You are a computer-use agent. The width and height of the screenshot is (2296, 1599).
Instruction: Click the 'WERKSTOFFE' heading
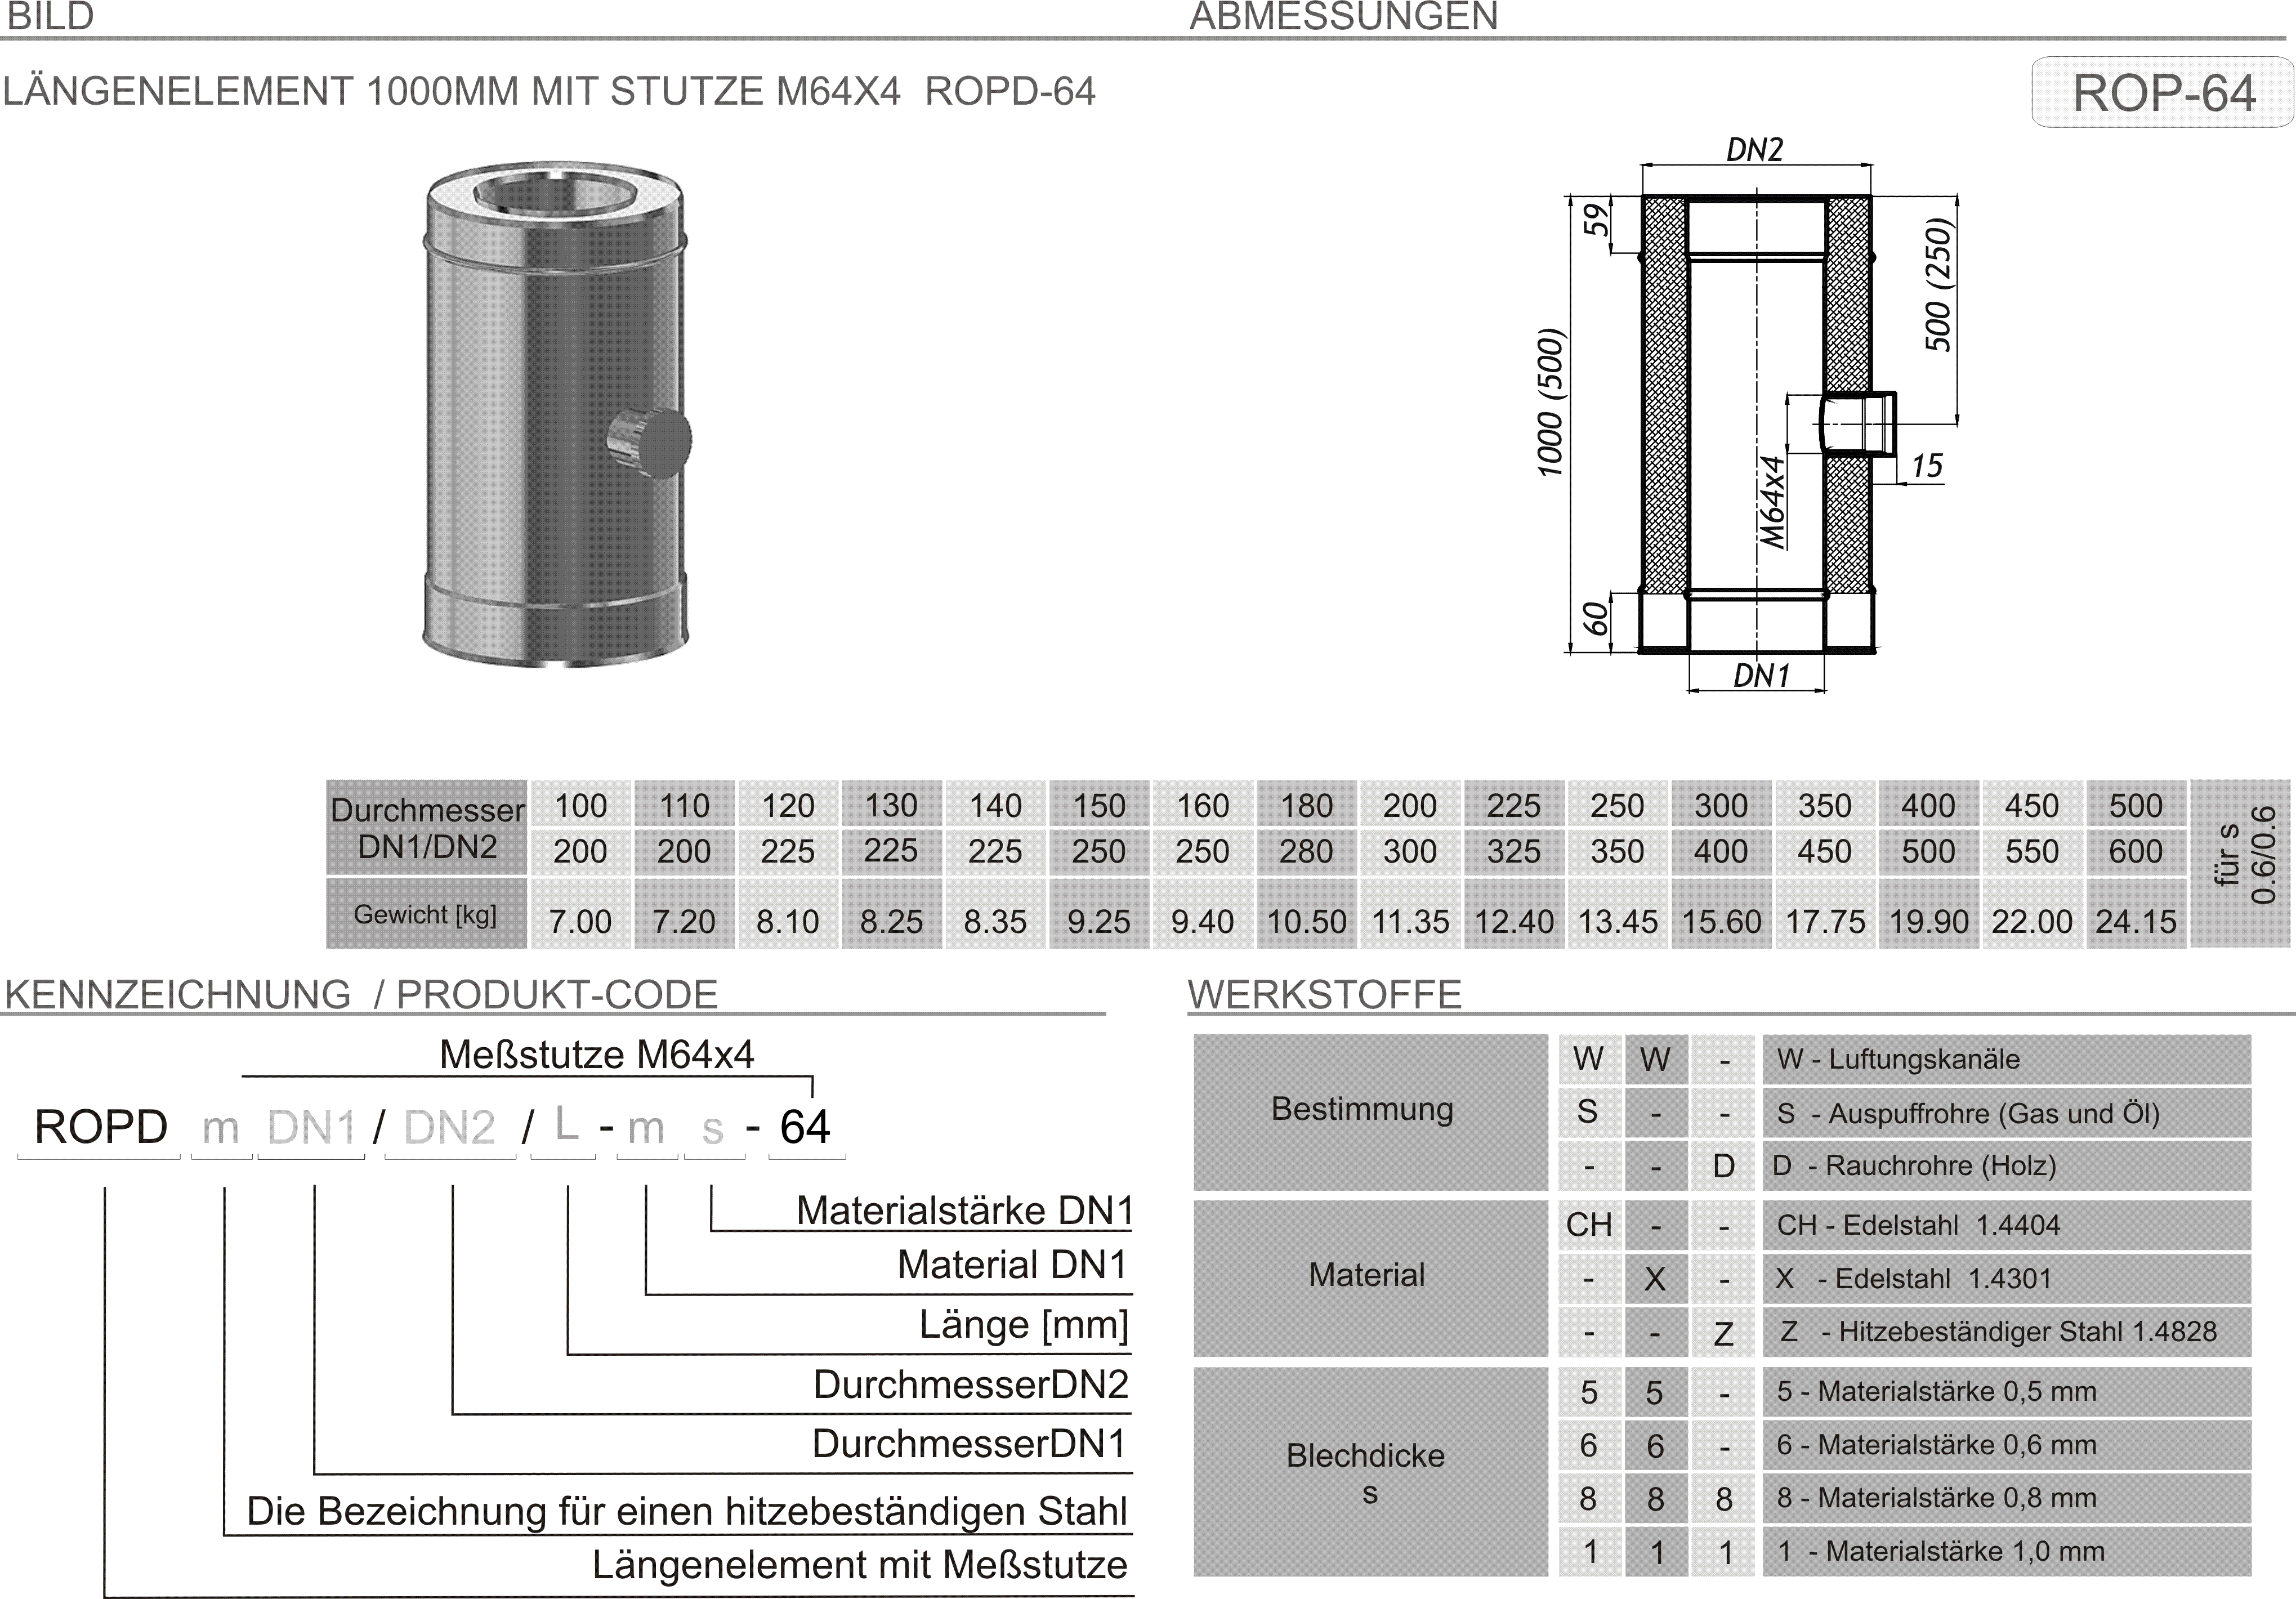(x=1324, y=994)
